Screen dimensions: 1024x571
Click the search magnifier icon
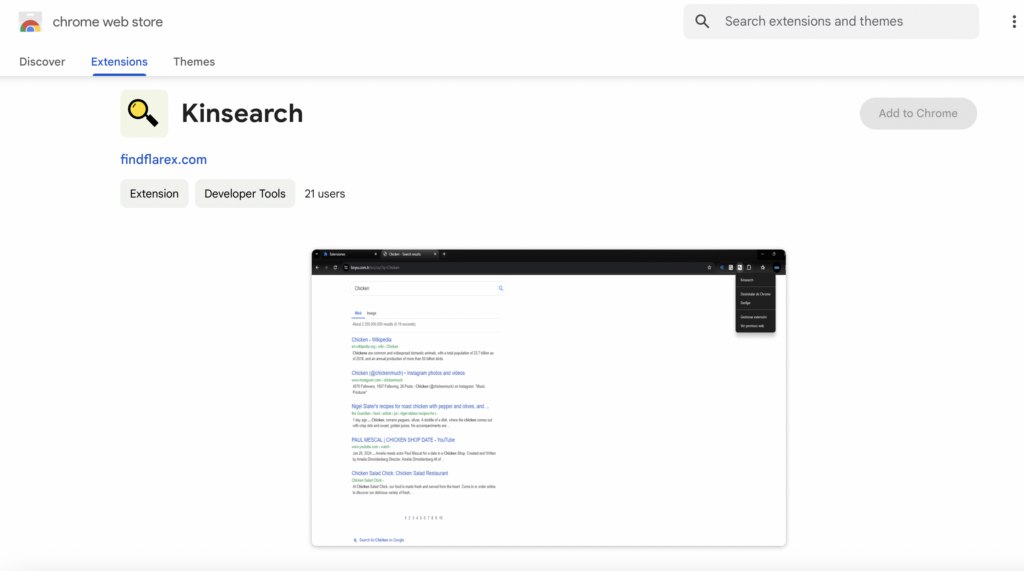click(x=702, y=22)
